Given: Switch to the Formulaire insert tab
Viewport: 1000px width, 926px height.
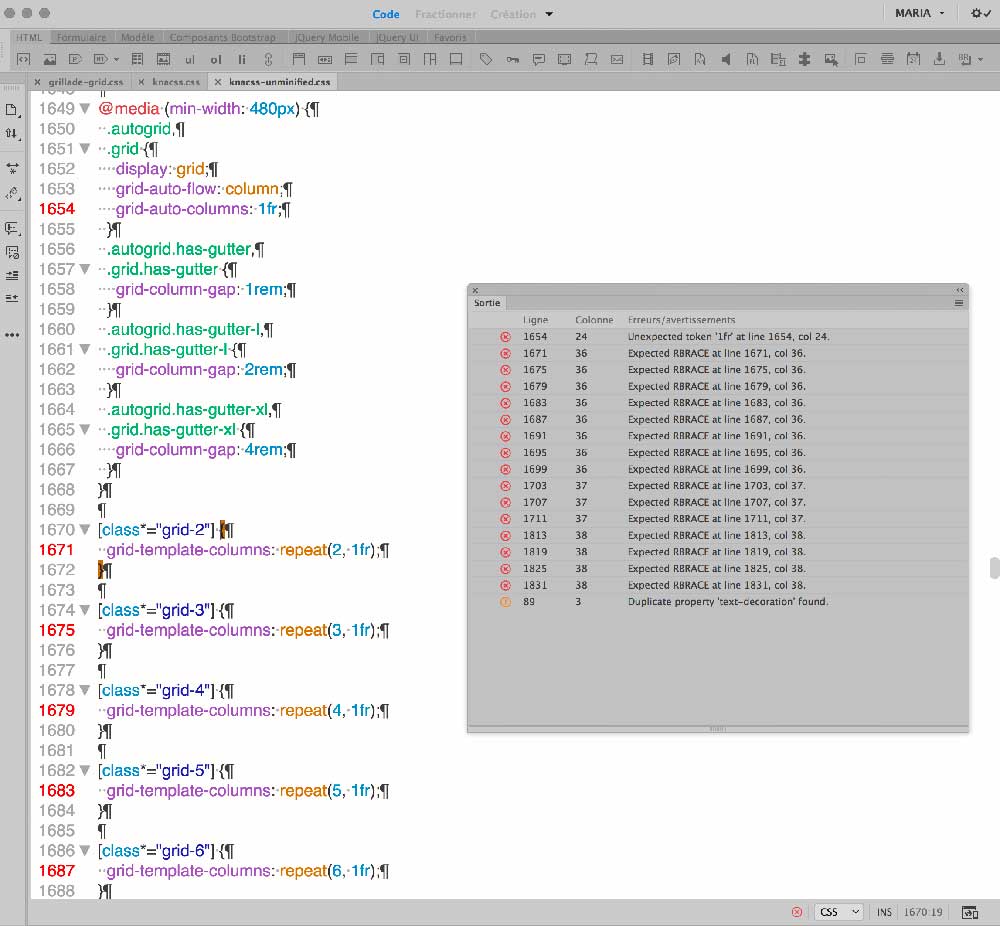Looking at the screenshot, I should pyautogui.click(x=82, y=38).
